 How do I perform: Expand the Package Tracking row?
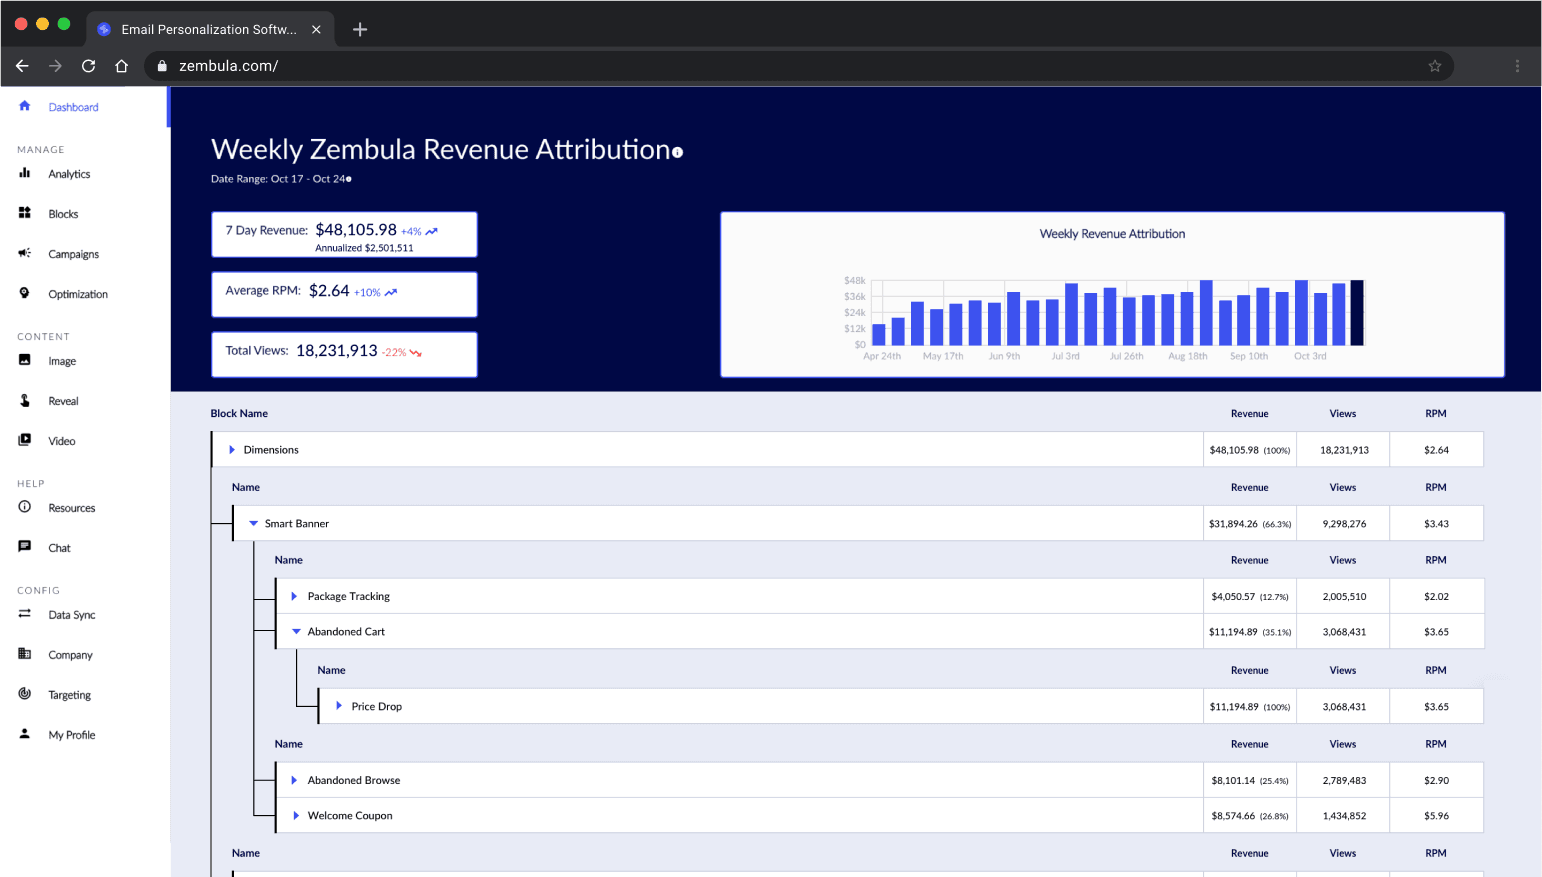(294, 596)
